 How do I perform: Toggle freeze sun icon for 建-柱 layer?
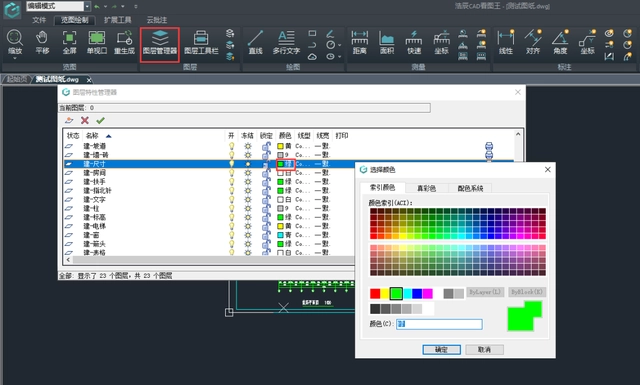tap(248, 208)
